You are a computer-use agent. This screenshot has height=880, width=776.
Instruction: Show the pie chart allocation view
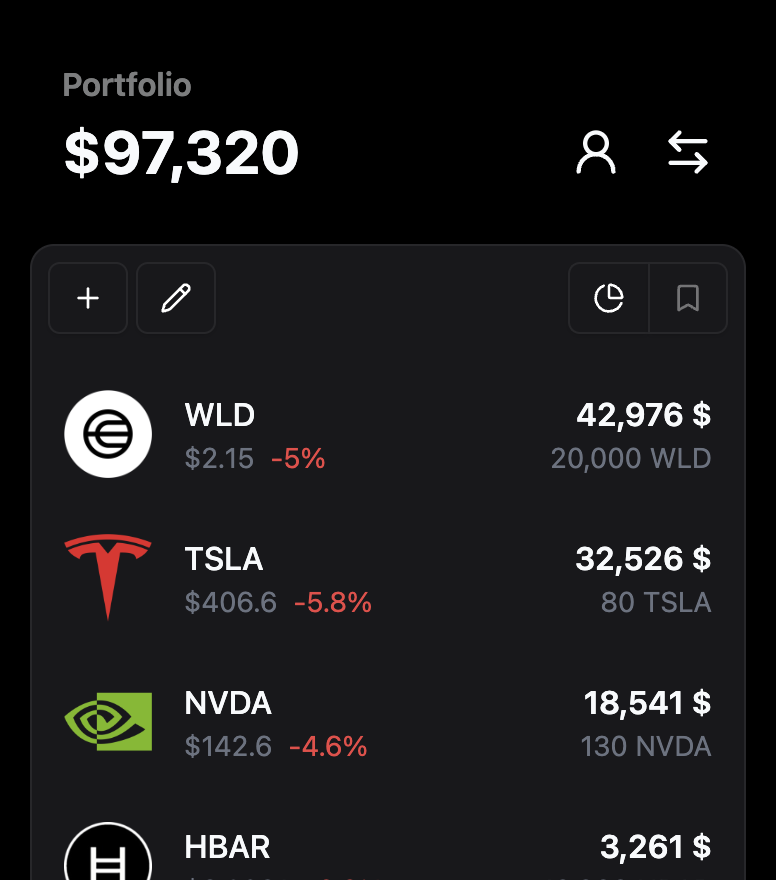(x=609, y=298)
